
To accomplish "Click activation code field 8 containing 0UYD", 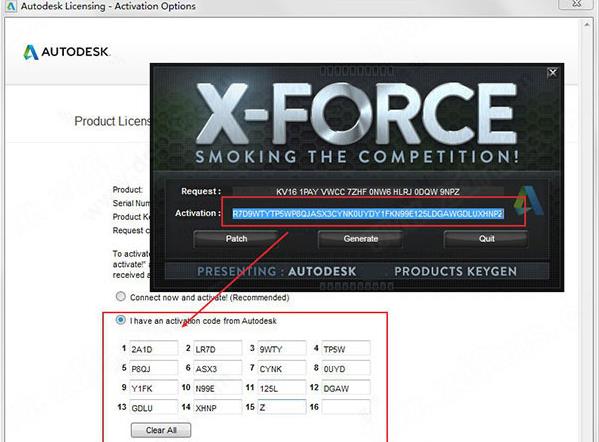I will [x=346, y=369].
